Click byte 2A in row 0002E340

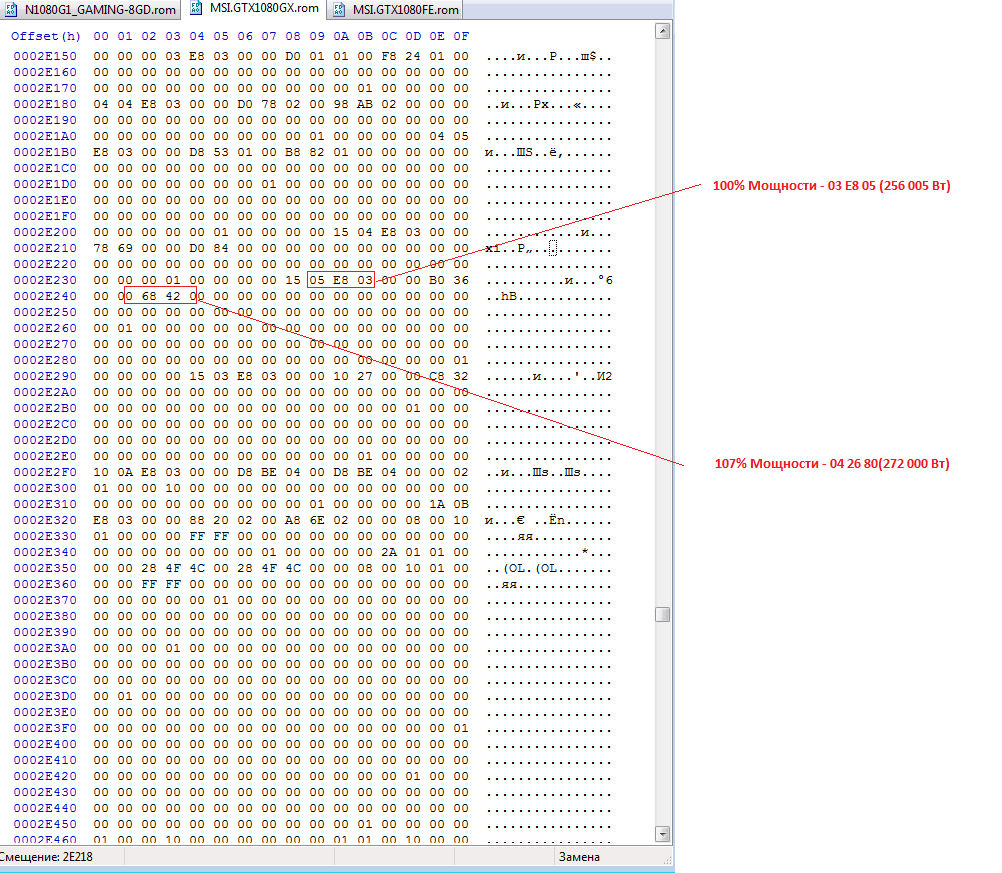(389, 552)
